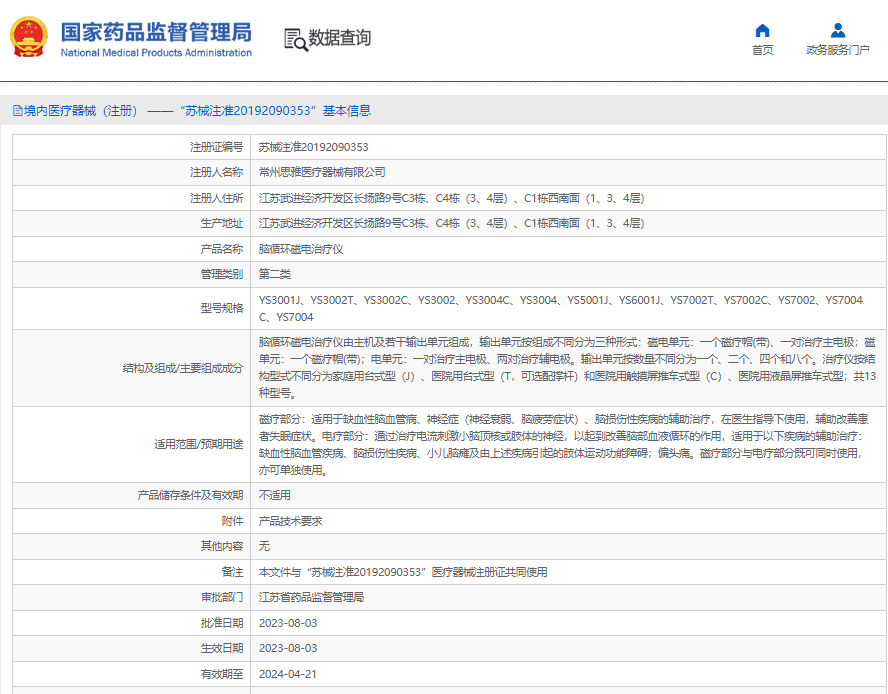Click 国家药品监督管理局 site title
Viewport: 888px width, 694px height.
156,32
